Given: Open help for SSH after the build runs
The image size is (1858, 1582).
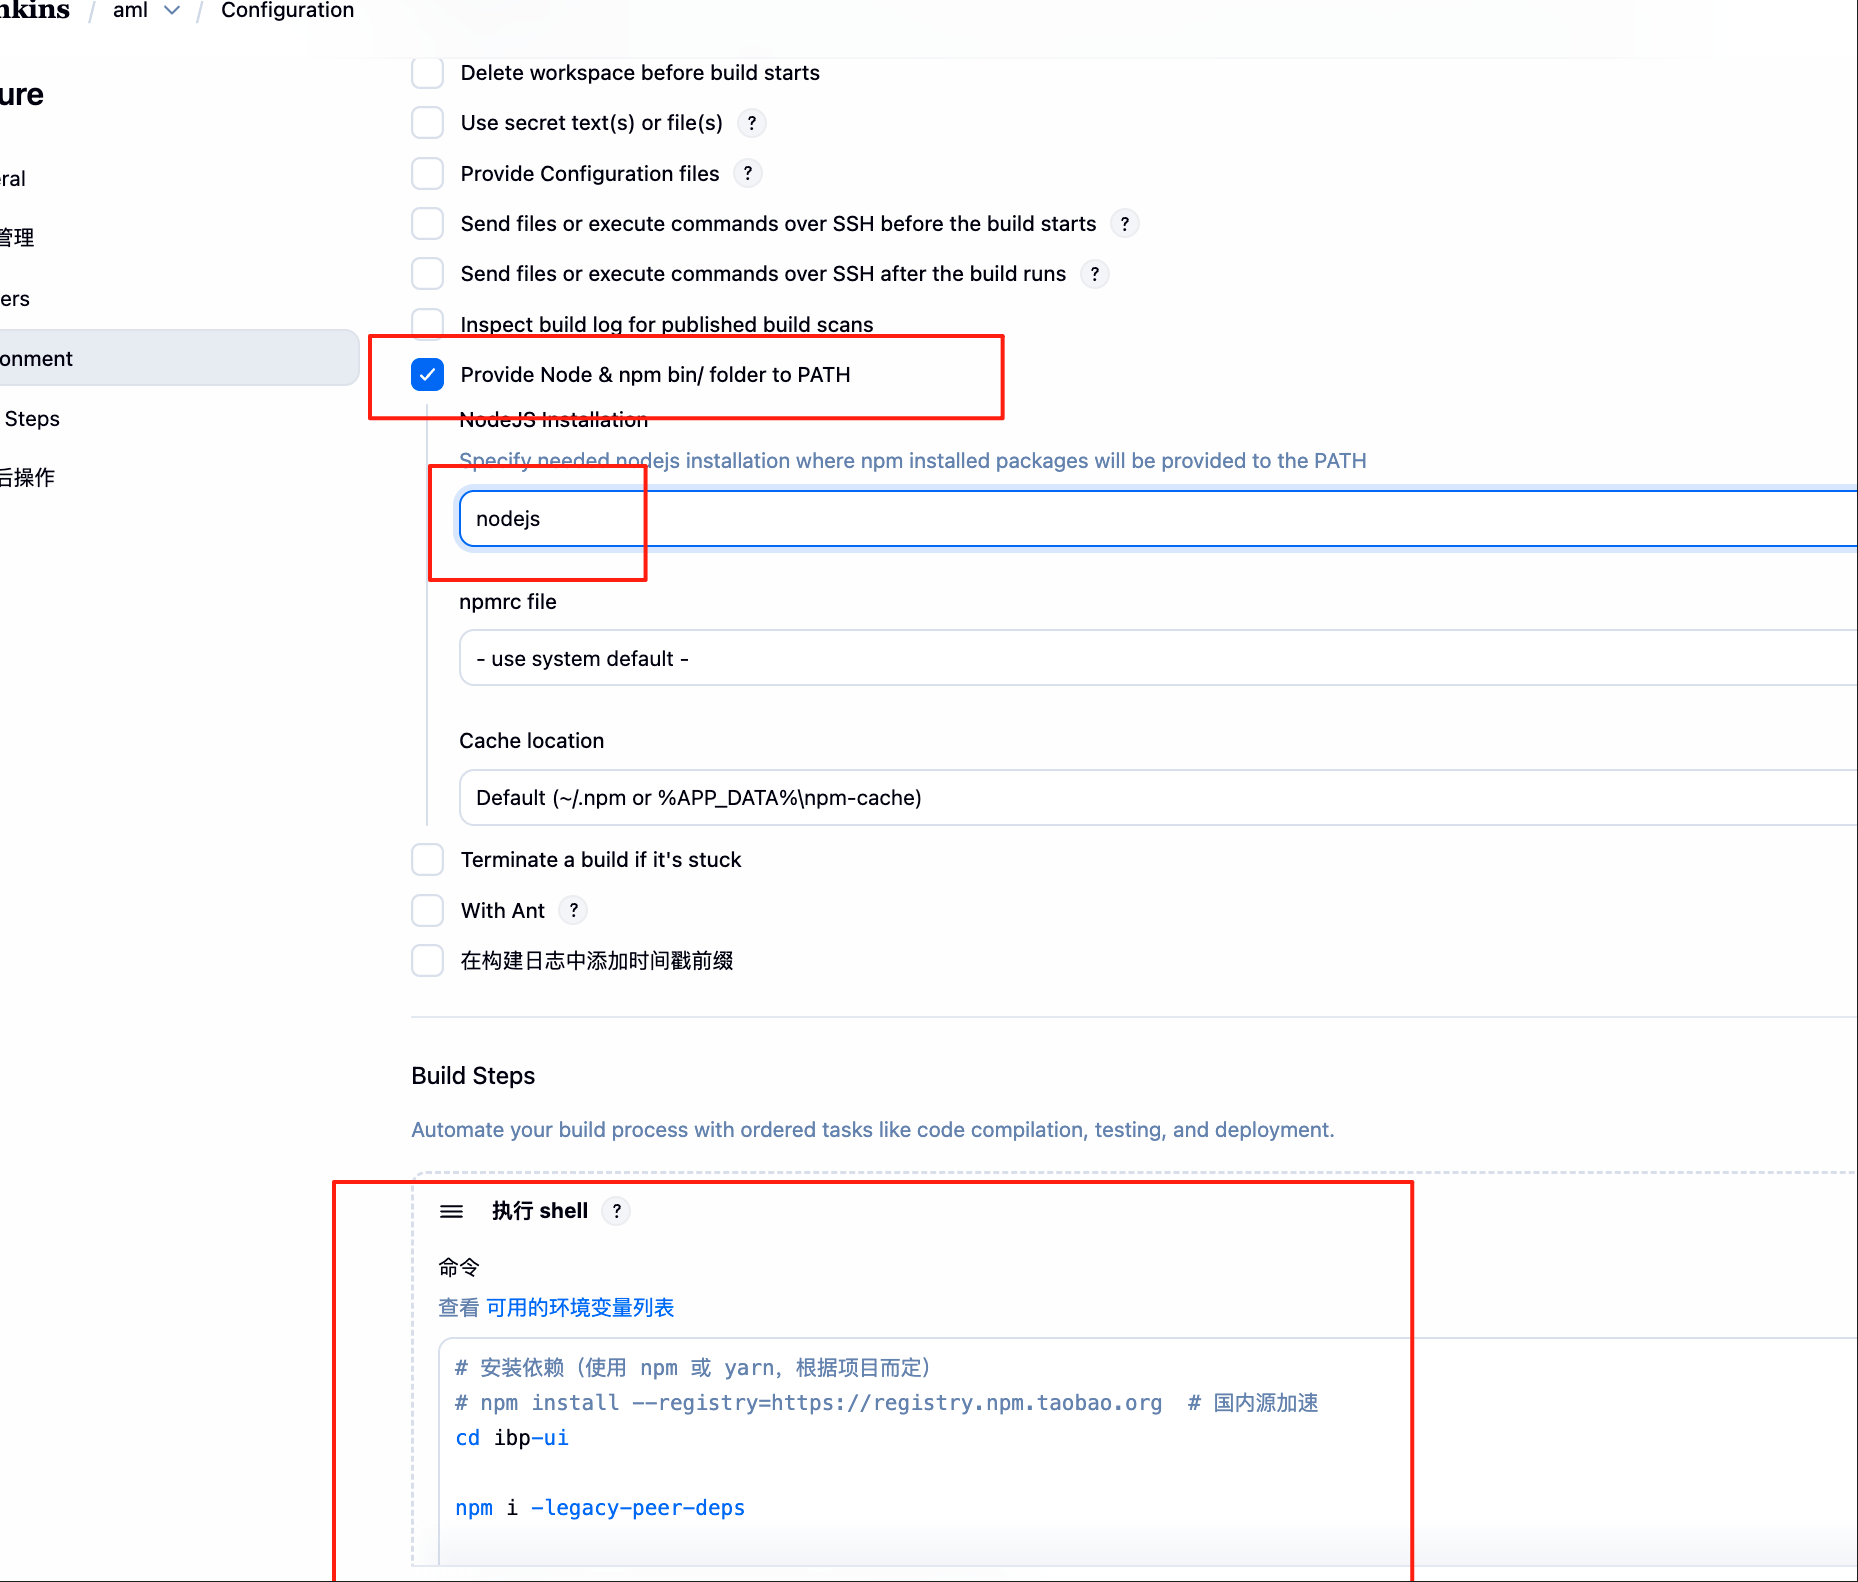Looking at the screenshot, I should click(1095, 274).
